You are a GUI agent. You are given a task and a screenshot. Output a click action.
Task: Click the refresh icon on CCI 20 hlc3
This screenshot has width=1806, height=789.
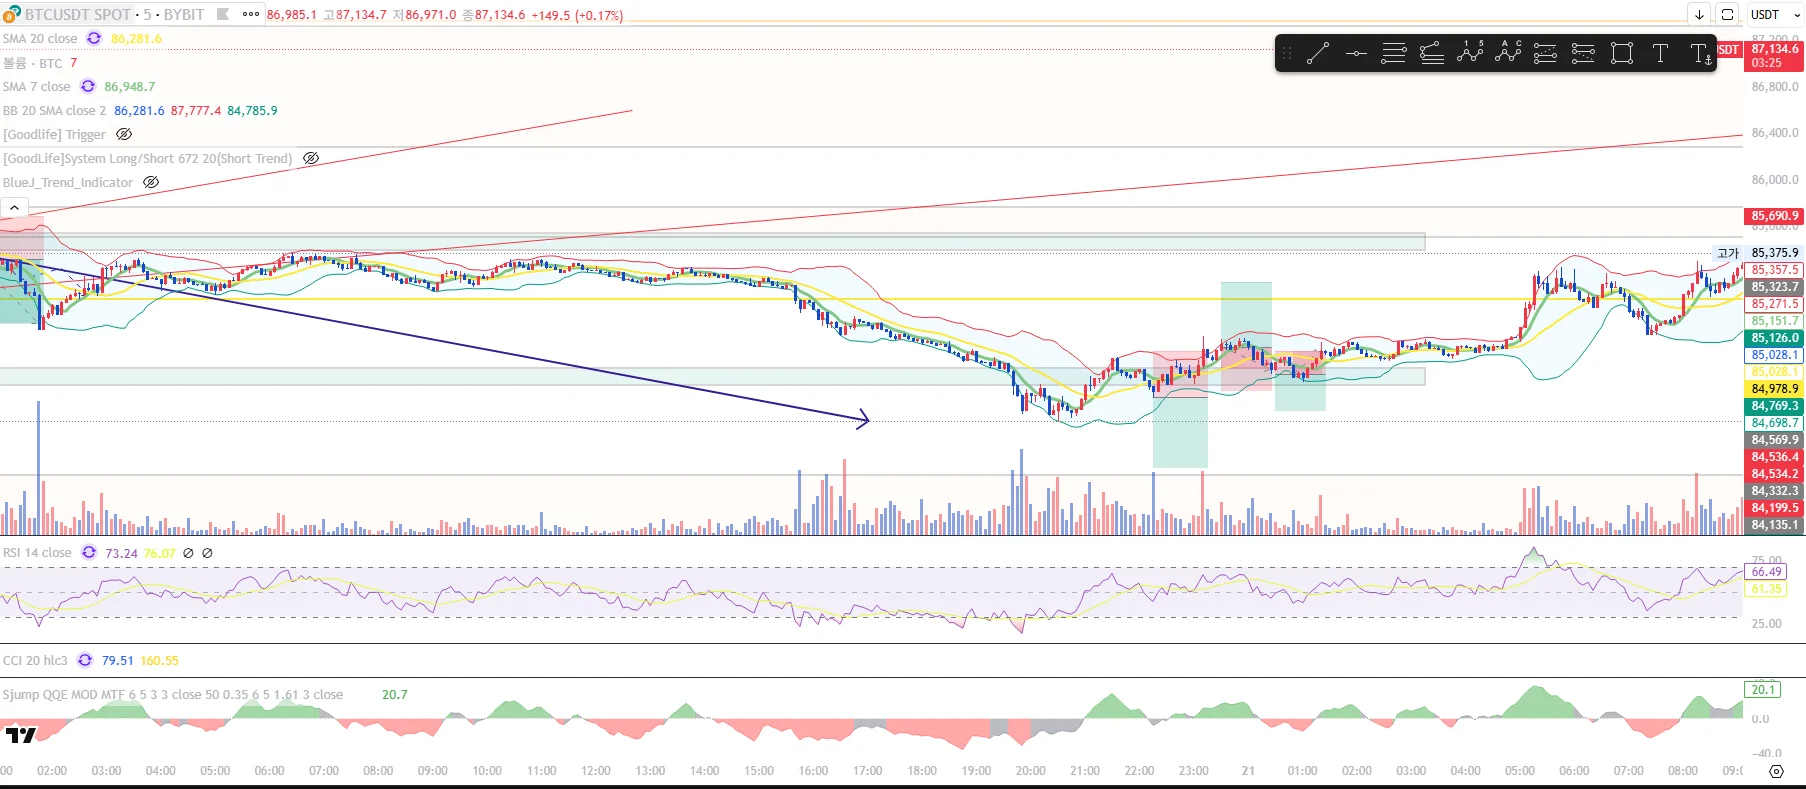tap(85, 660)
